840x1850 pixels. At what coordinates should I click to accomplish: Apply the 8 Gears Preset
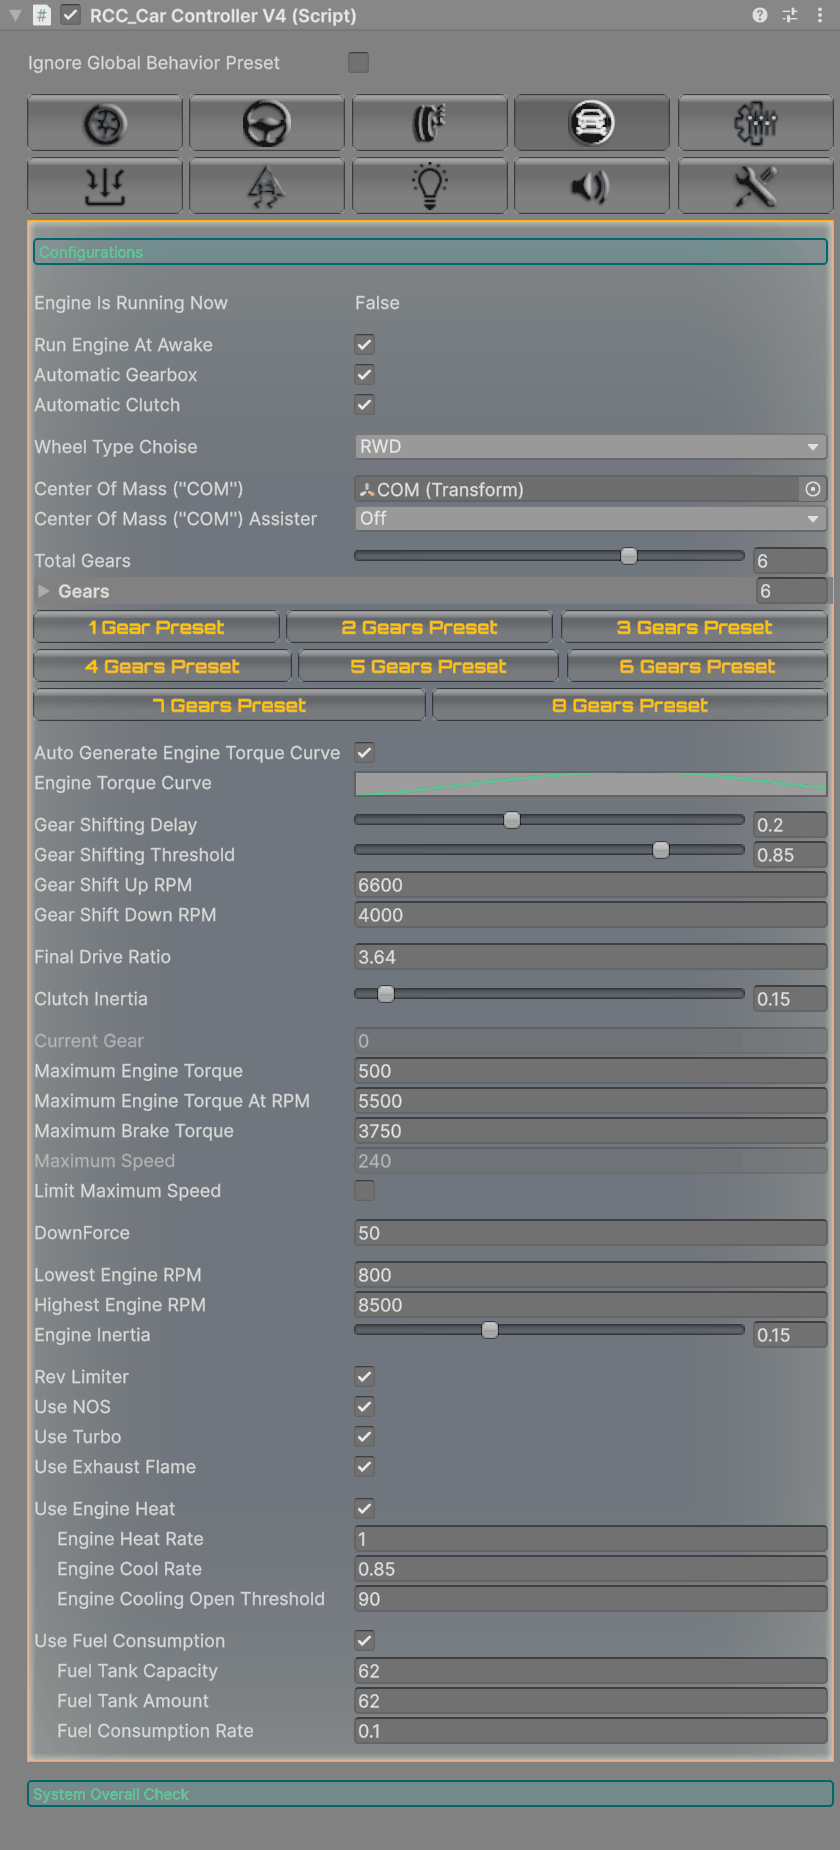click(x=630, y=706)
